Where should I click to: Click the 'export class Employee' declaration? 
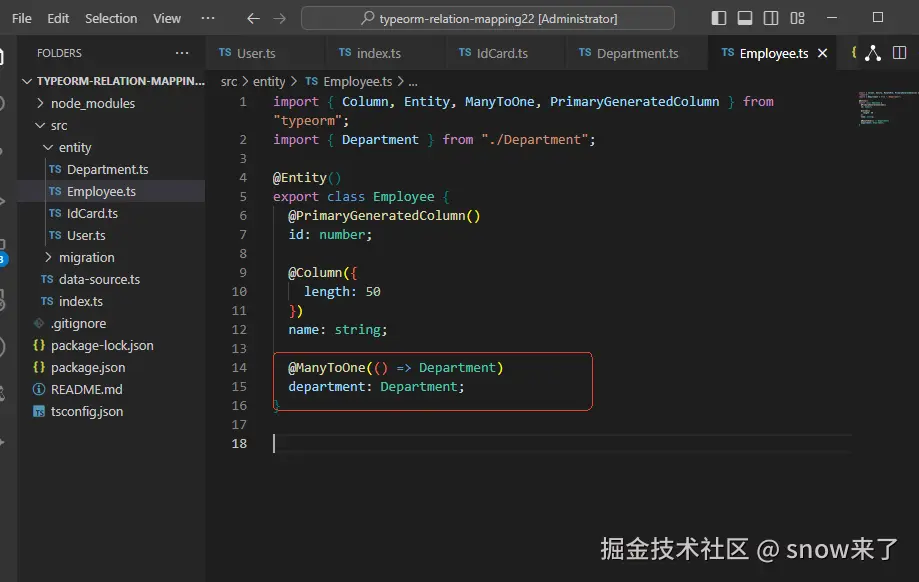pos(353,196)
